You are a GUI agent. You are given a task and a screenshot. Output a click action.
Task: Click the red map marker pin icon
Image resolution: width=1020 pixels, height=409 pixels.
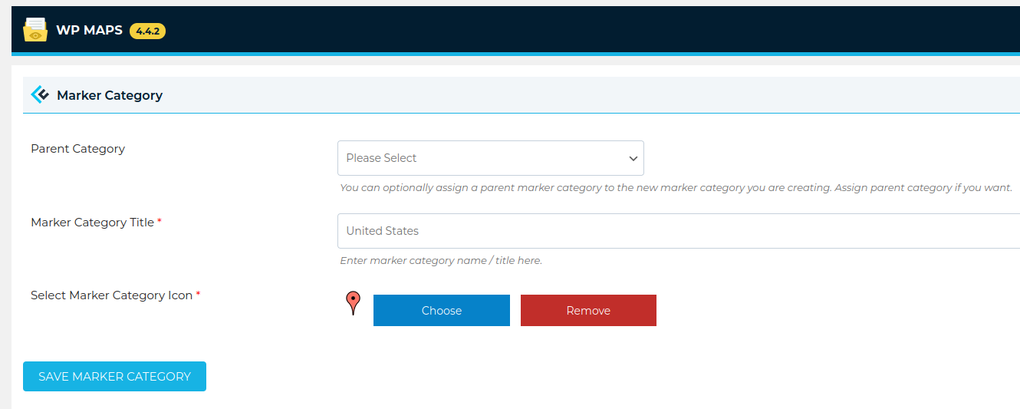tap(352, 303)
